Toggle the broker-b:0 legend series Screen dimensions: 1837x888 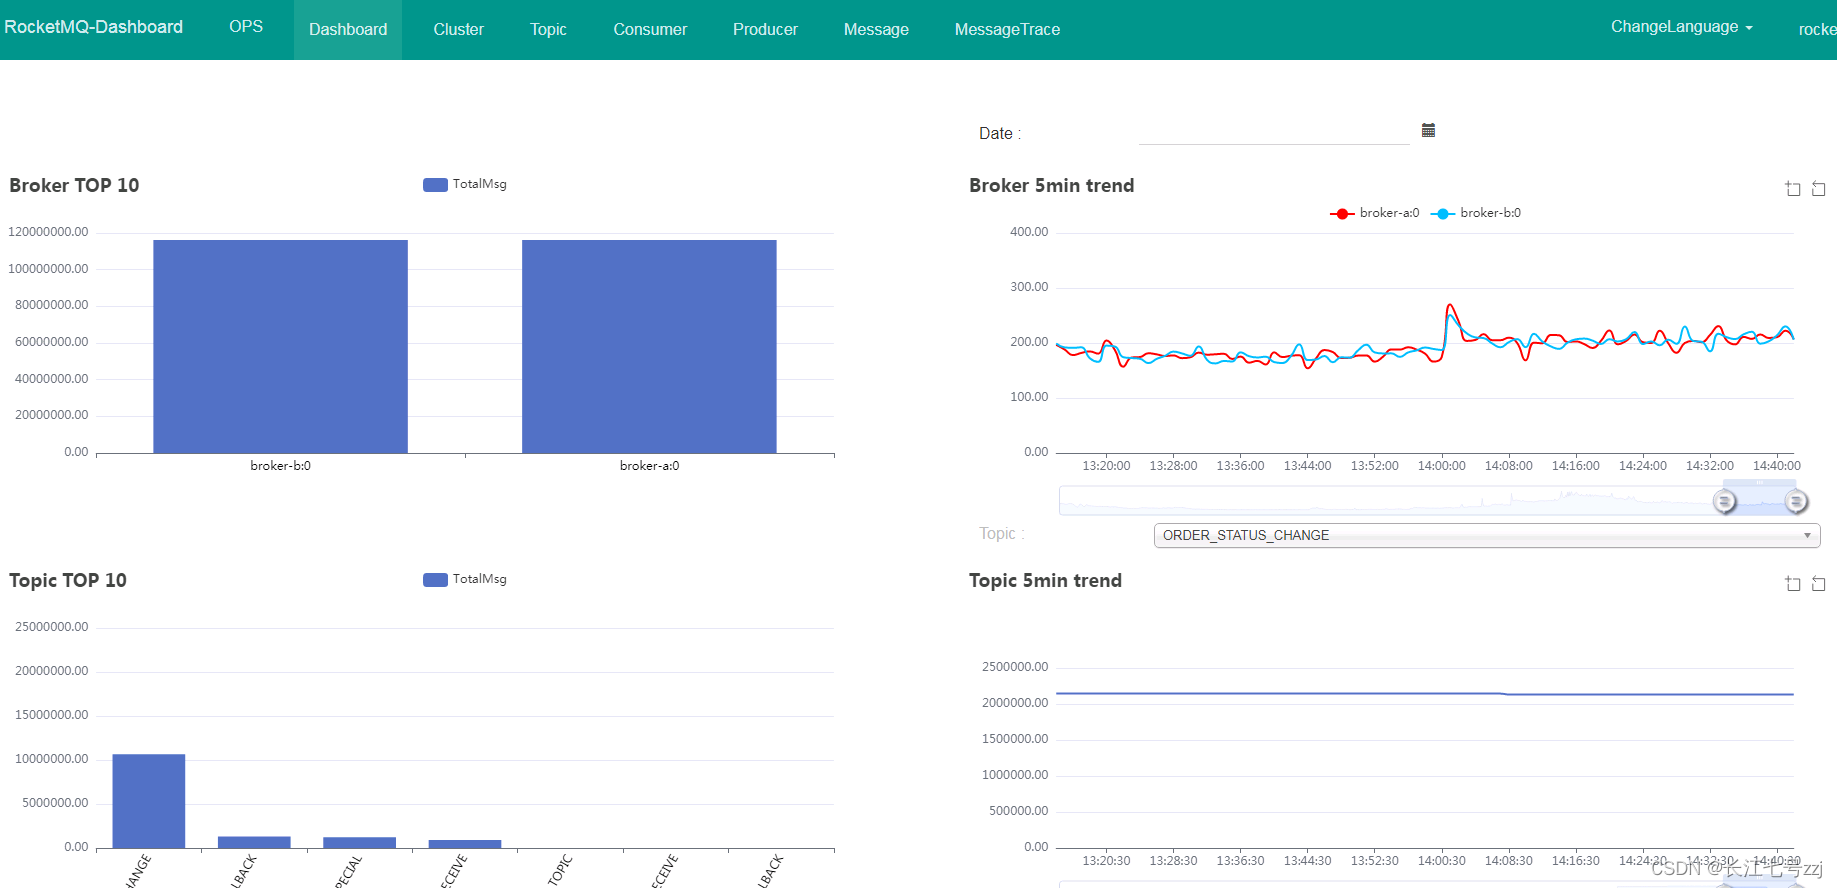point(1476,213)
